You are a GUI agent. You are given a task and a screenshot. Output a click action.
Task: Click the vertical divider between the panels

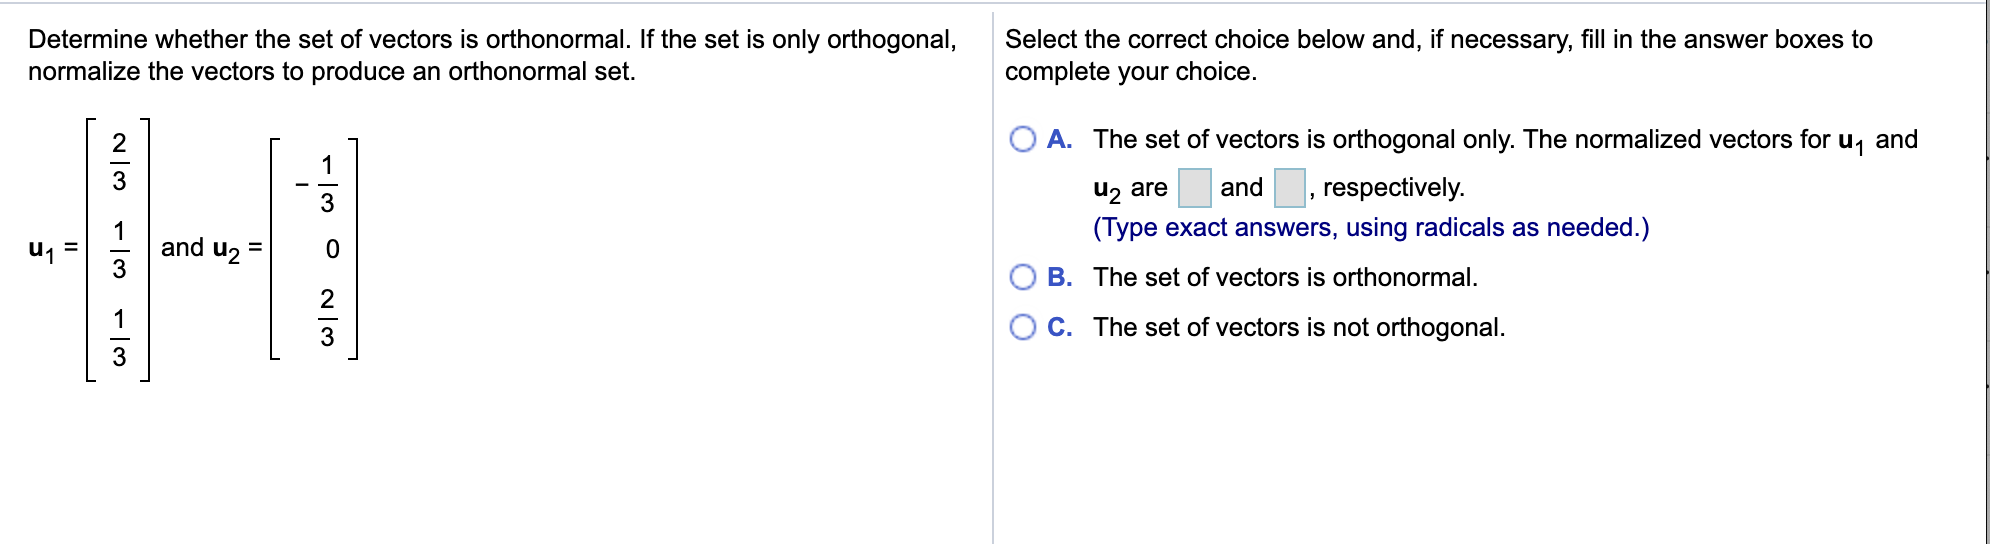pos(993,278)
